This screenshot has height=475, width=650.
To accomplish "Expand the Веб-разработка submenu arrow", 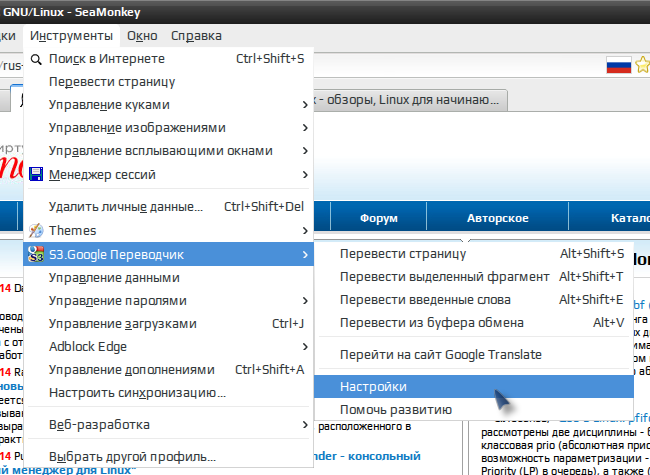I will tap(305, 424).
